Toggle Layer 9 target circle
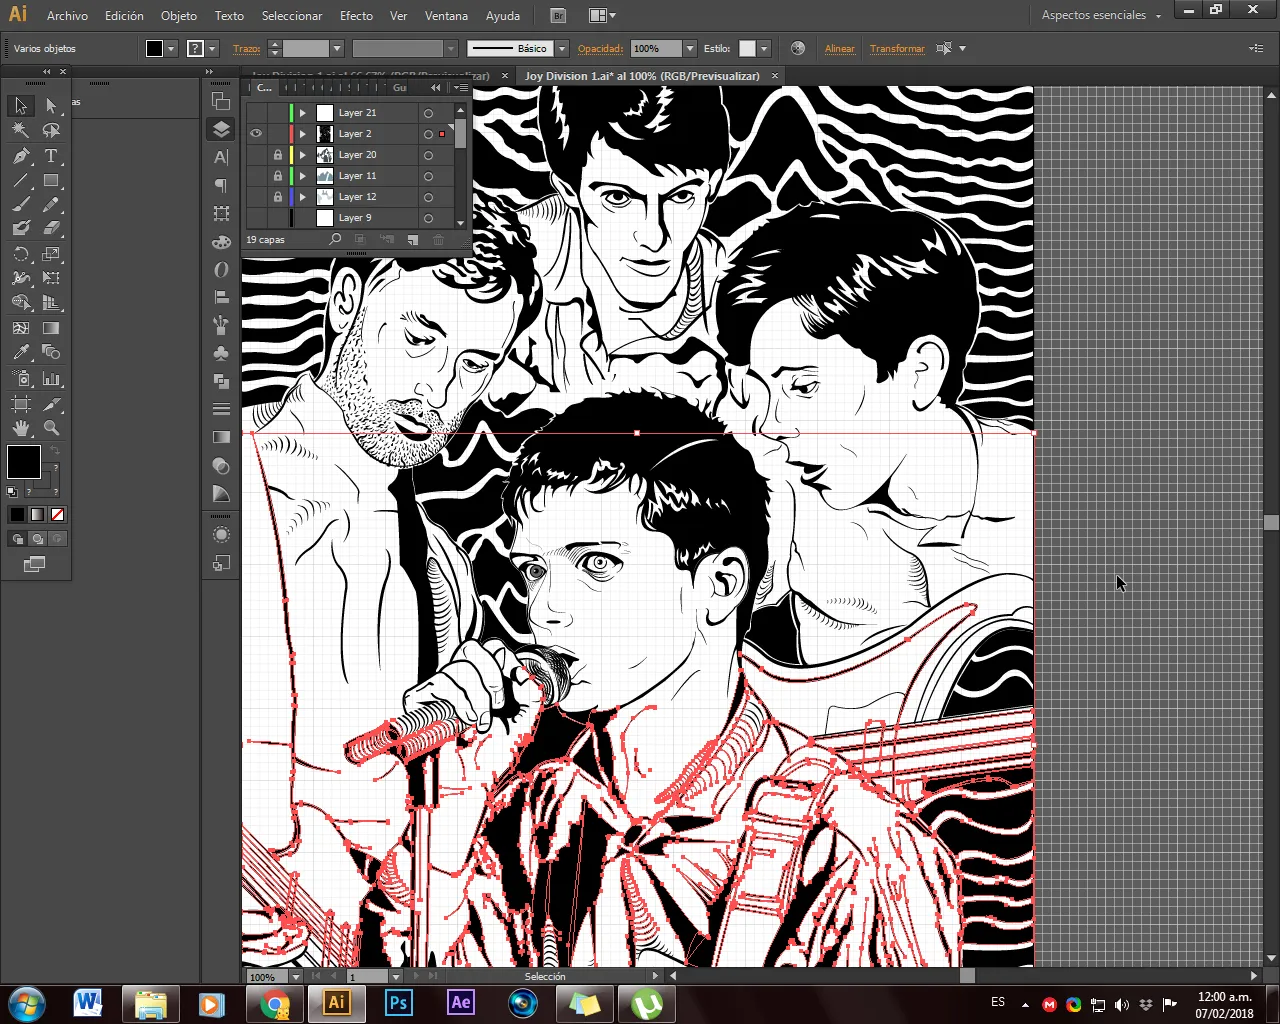The image size is (1280, 1024). coord(428,218)
